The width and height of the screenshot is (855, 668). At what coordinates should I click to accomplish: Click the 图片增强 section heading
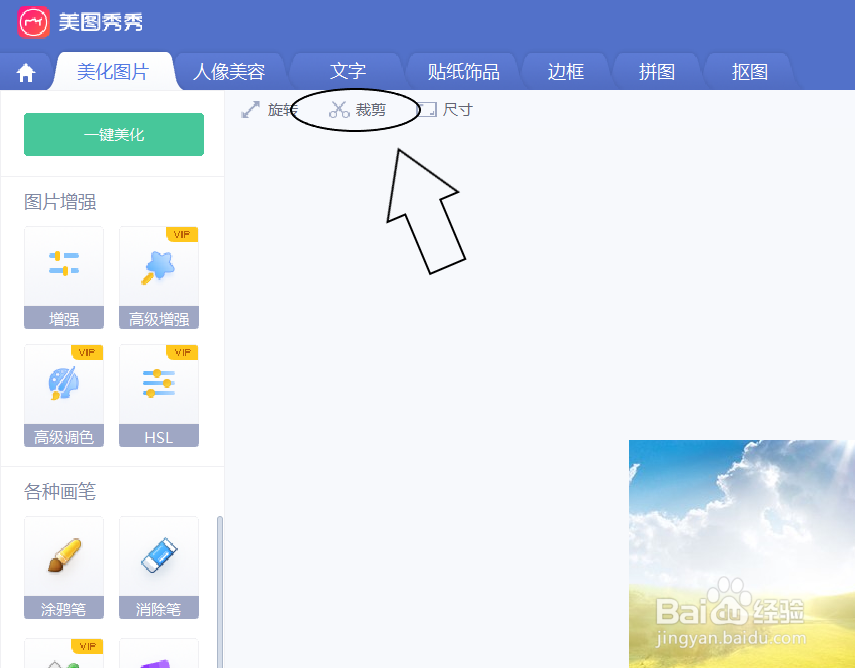click(60, 202)
